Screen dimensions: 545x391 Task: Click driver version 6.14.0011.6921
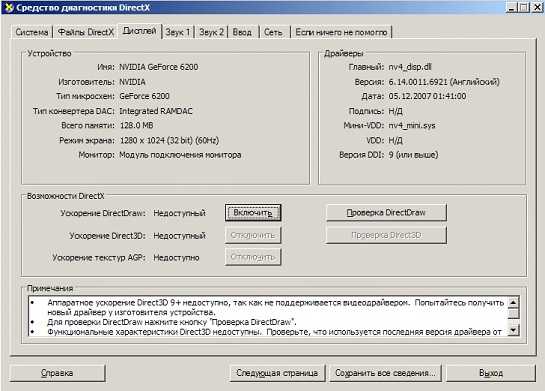pos(444,82)
